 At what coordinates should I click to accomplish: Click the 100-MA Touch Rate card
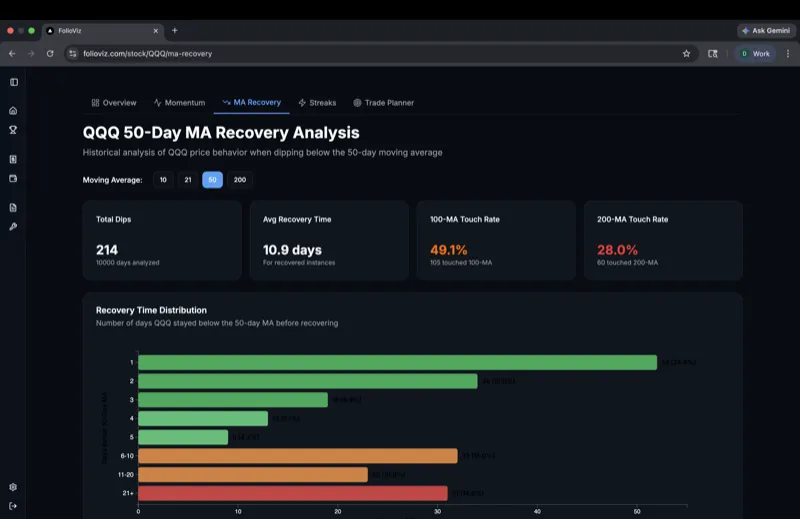tap(496, 240)
